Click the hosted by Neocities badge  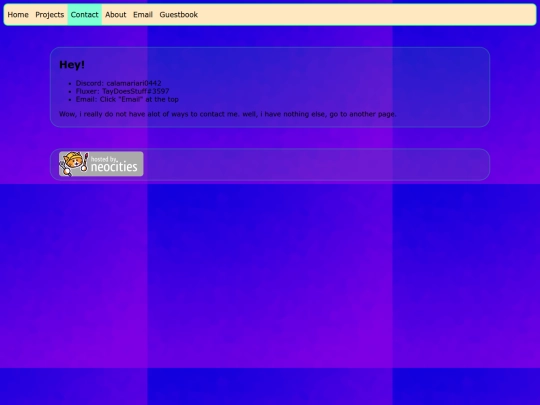coord(101,164)
